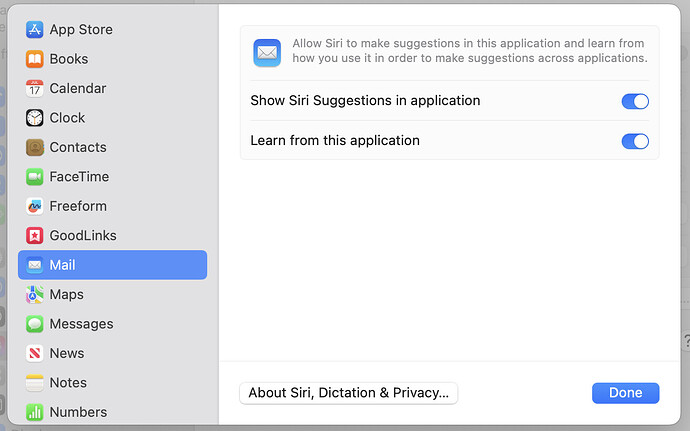Open About Siri, Dictation & Privacy
Viewport: 690px width, 431px height.
click(349, 393)
